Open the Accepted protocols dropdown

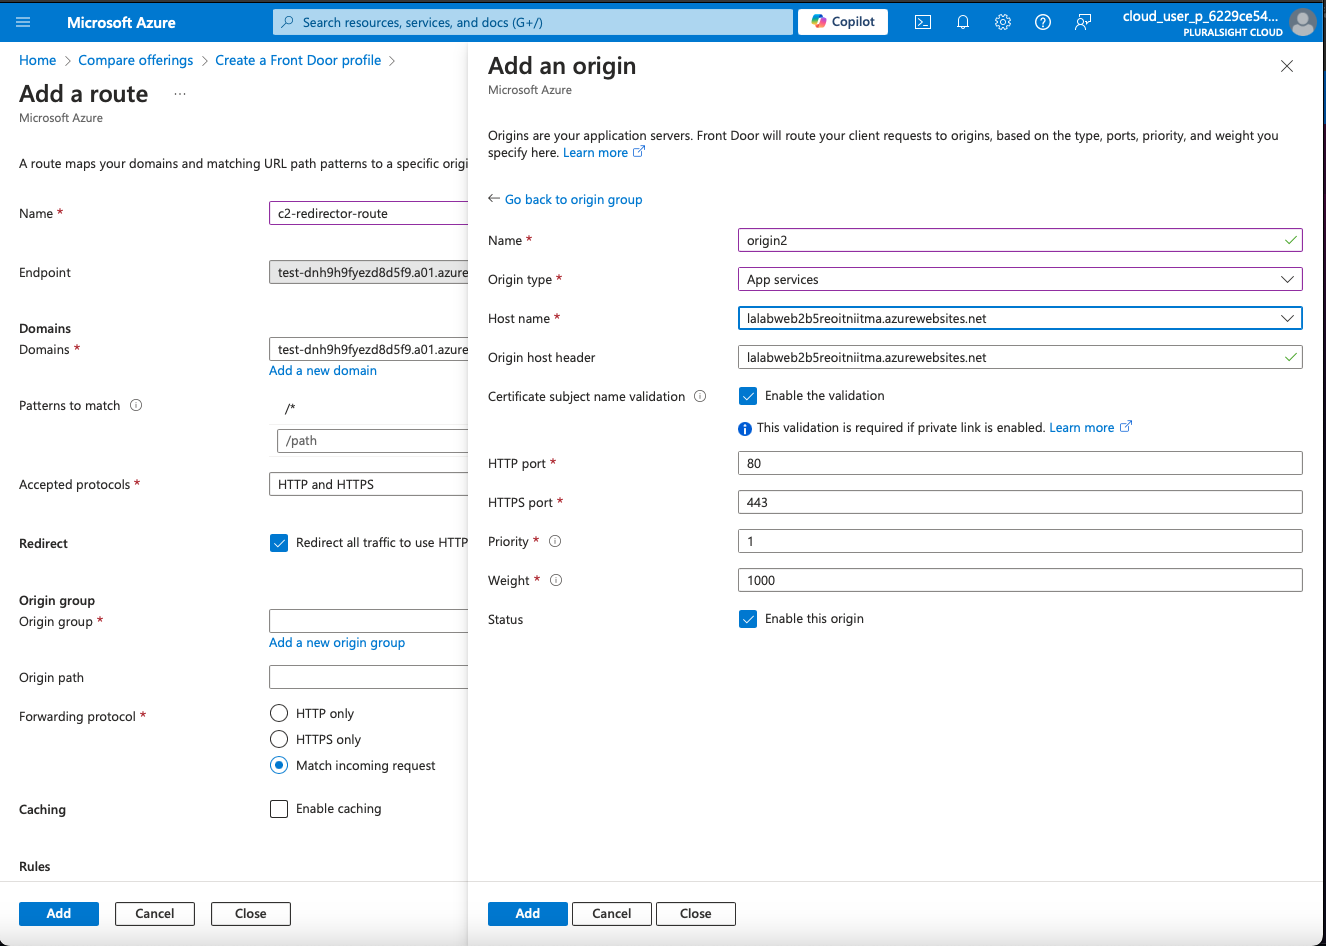tap(369, 484)
